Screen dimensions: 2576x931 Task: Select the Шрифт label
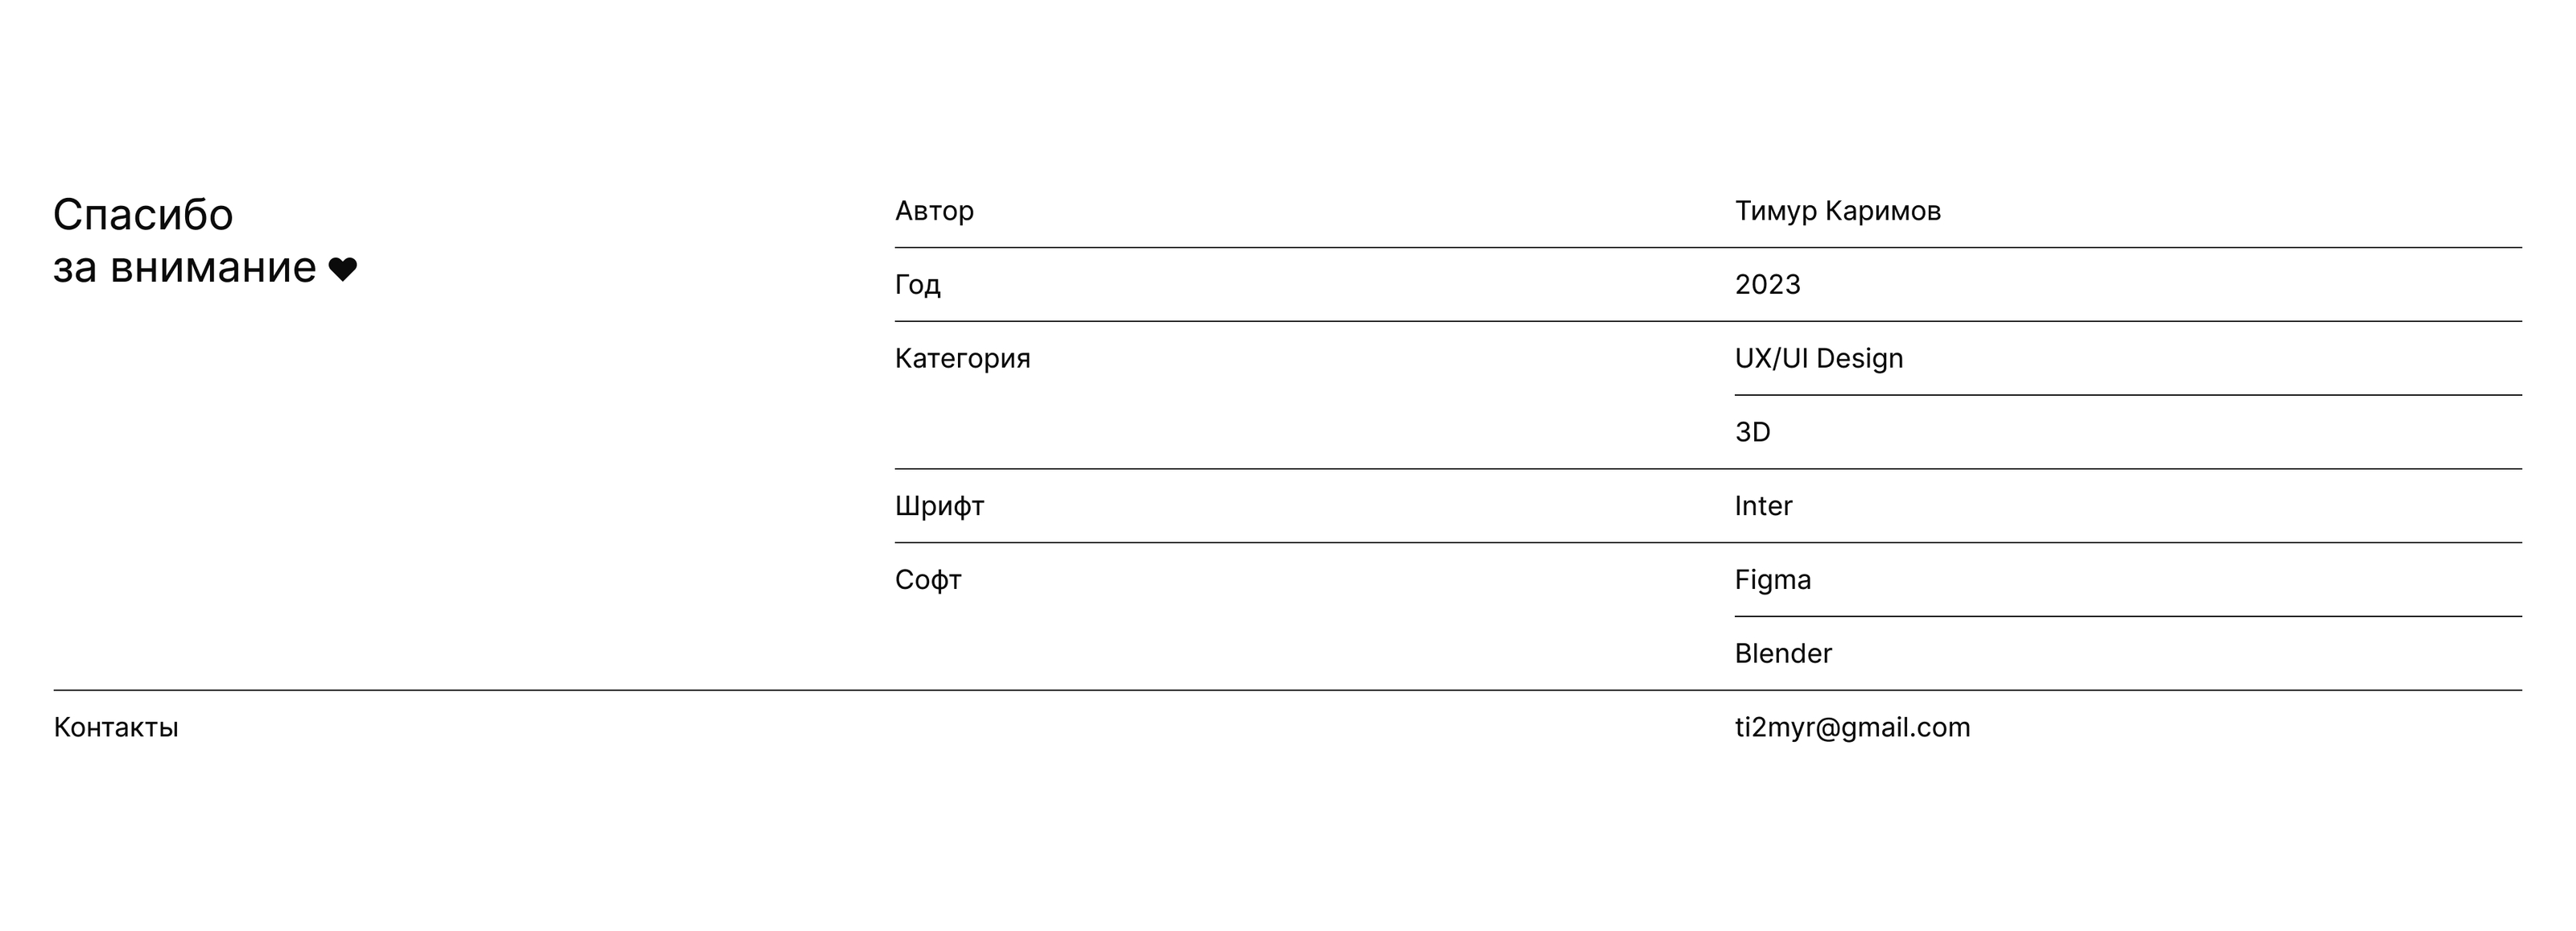pos(939,506)
